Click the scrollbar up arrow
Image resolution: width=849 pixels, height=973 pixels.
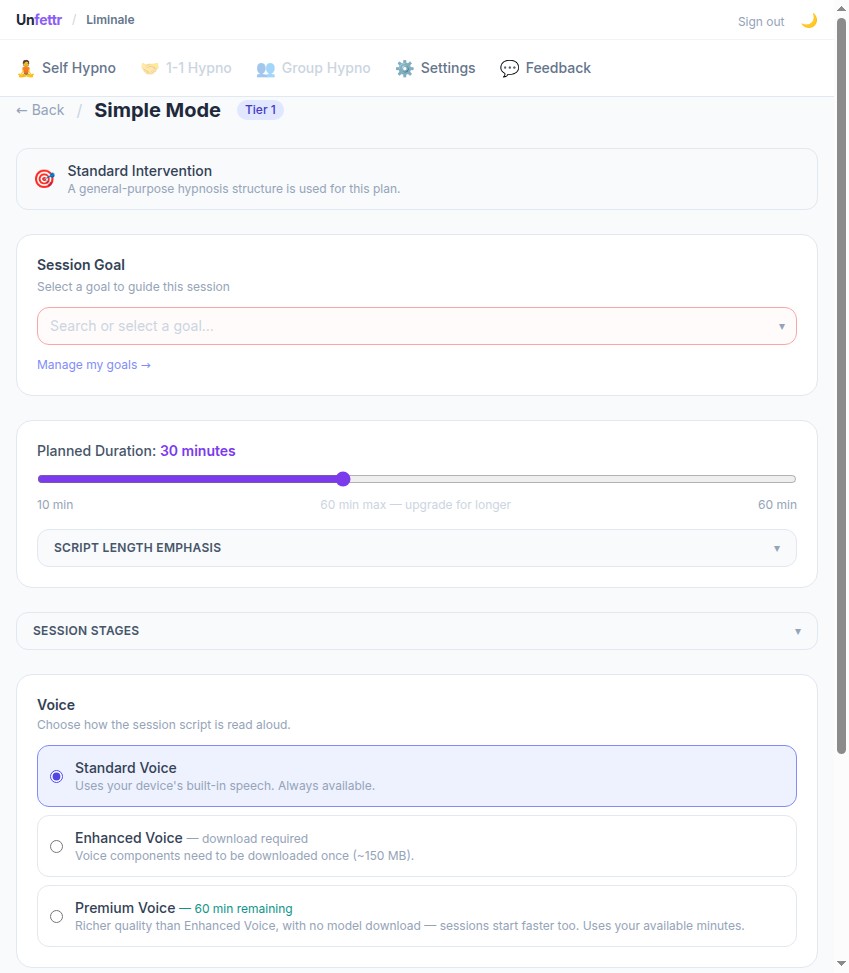click(841, 7)
